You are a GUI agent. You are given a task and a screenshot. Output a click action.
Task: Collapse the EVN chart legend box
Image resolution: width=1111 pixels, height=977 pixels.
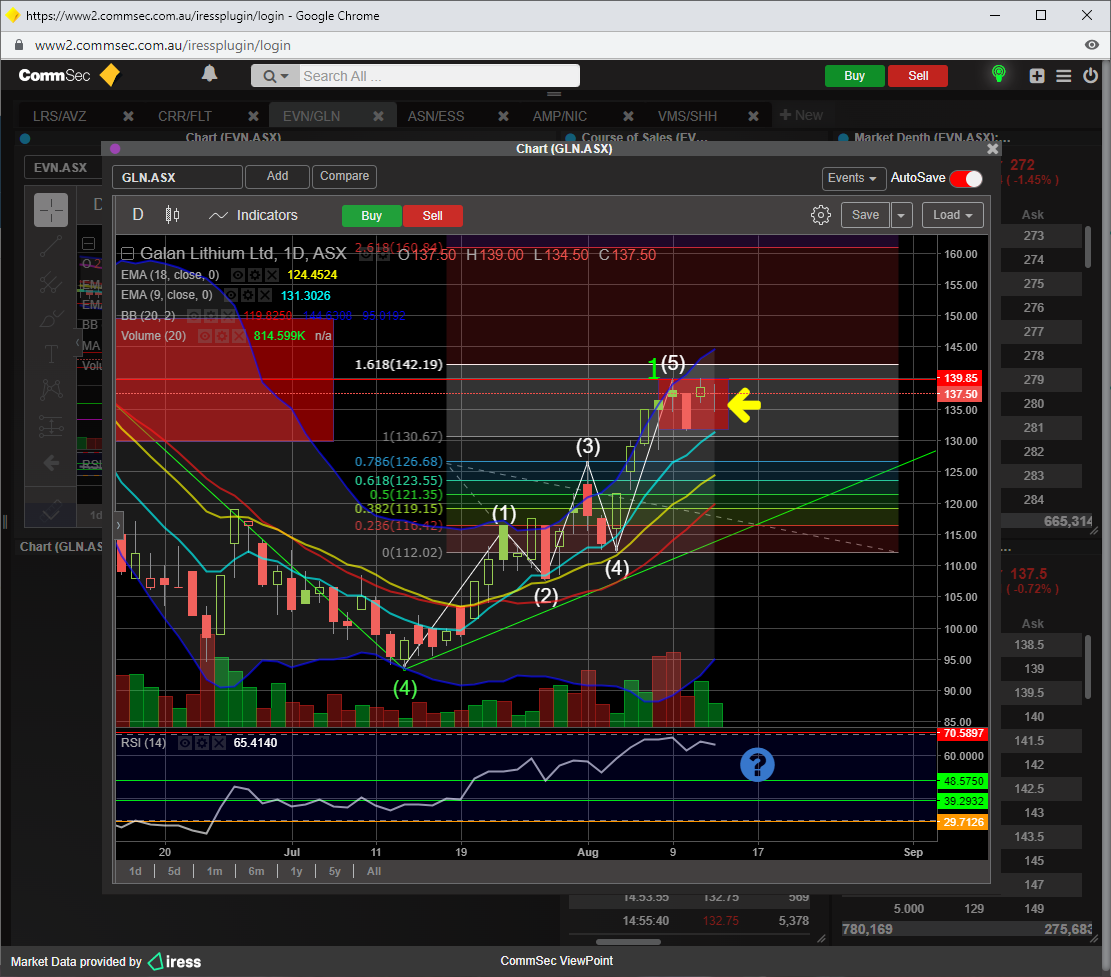(x=89, y=244)
